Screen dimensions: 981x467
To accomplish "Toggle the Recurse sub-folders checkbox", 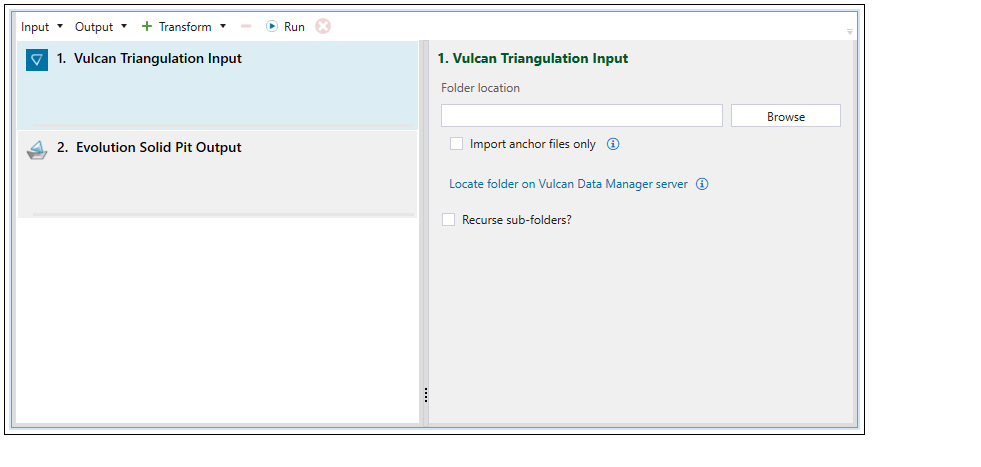I will (449, 220).
